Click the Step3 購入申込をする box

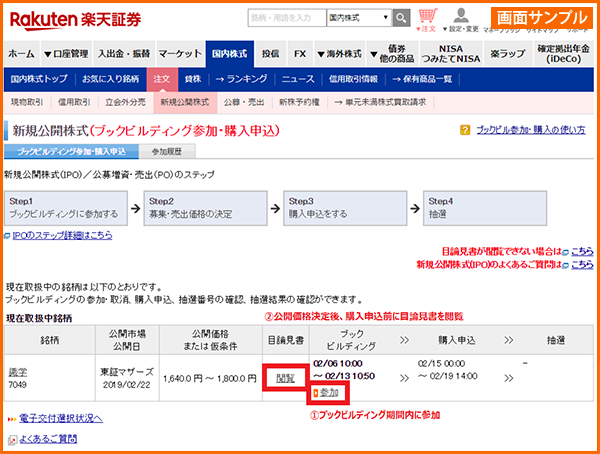[x=345, y=208]
